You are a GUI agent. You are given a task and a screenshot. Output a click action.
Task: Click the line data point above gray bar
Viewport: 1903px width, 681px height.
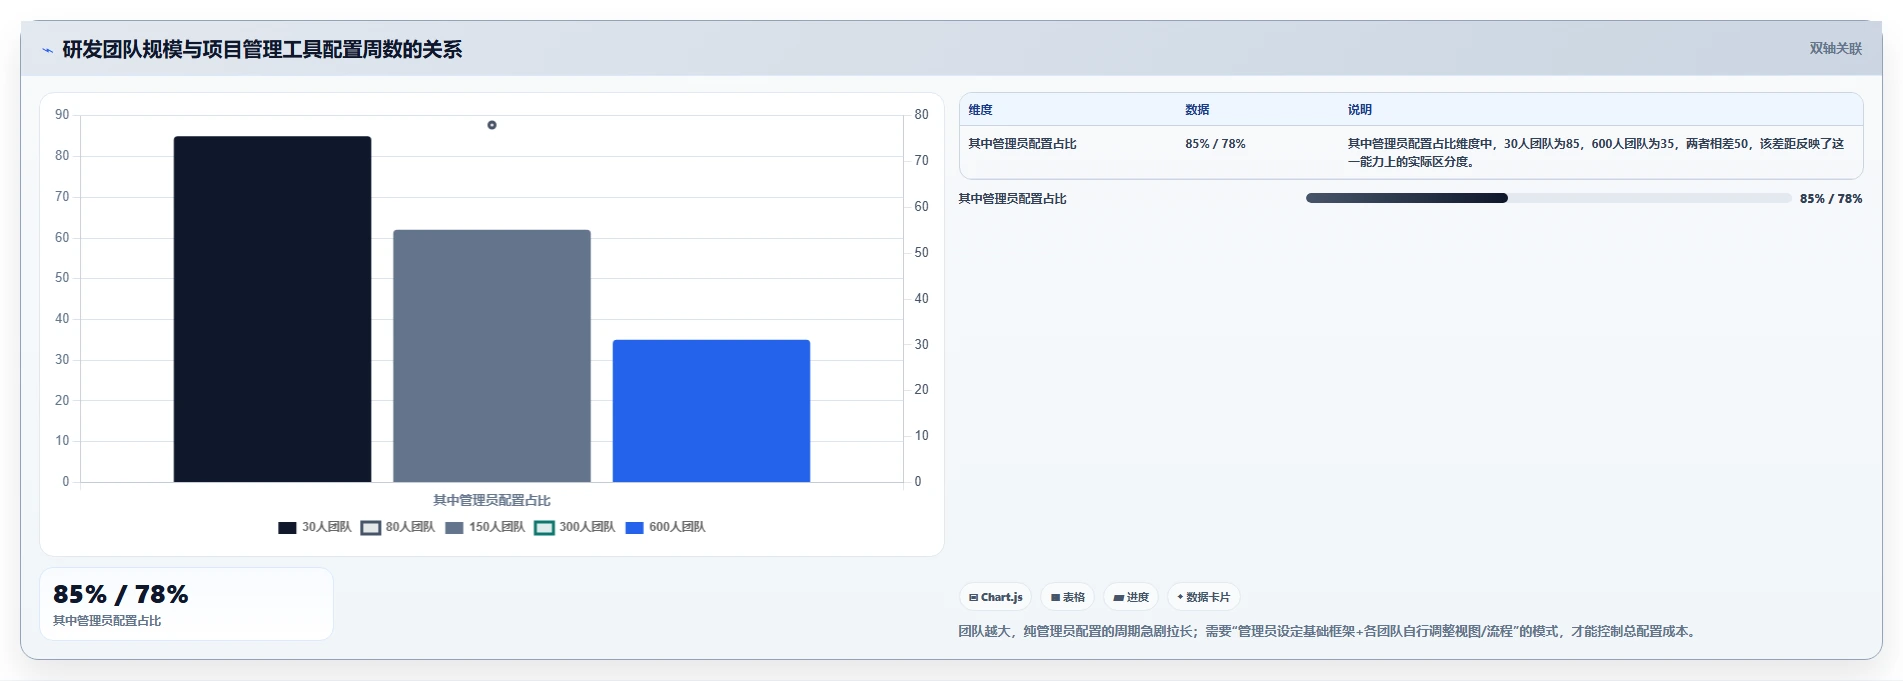click(x=492, y=125)
